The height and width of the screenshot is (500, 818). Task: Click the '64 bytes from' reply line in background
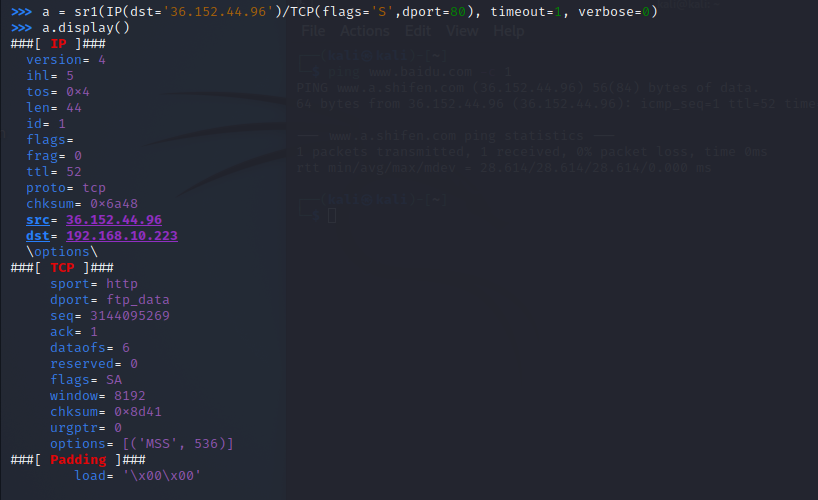[556, 104]
